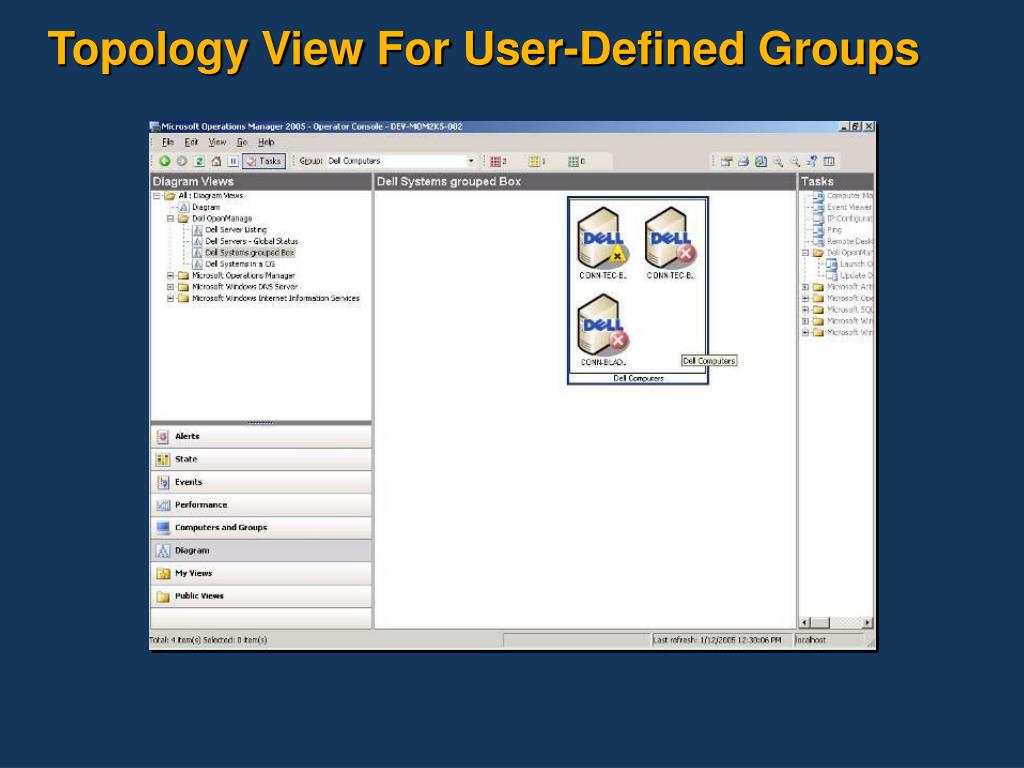Open the File menu
1024x768 pixels.
(x=168, y=142)
